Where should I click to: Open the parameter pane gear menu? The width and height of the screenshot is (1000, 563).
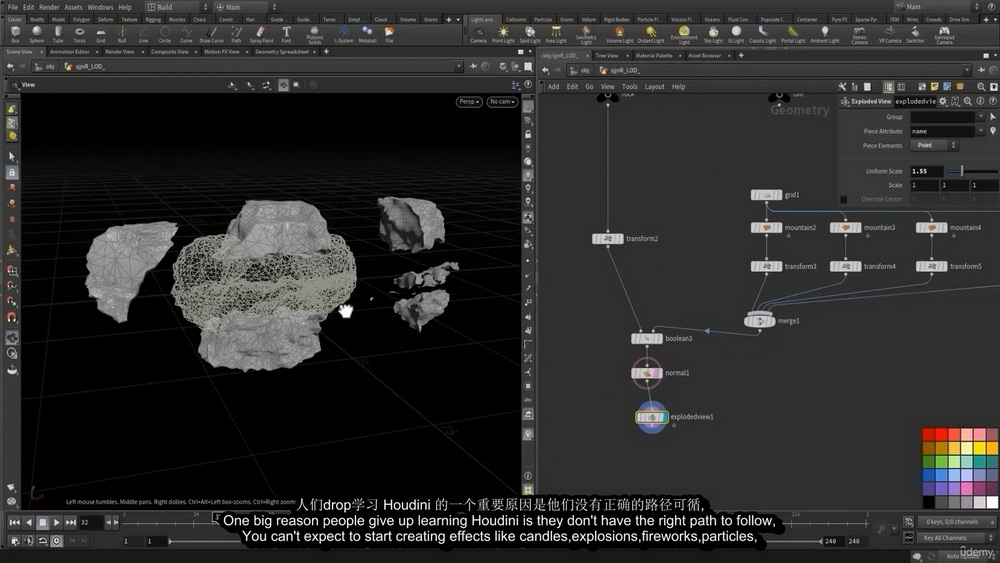943,101
